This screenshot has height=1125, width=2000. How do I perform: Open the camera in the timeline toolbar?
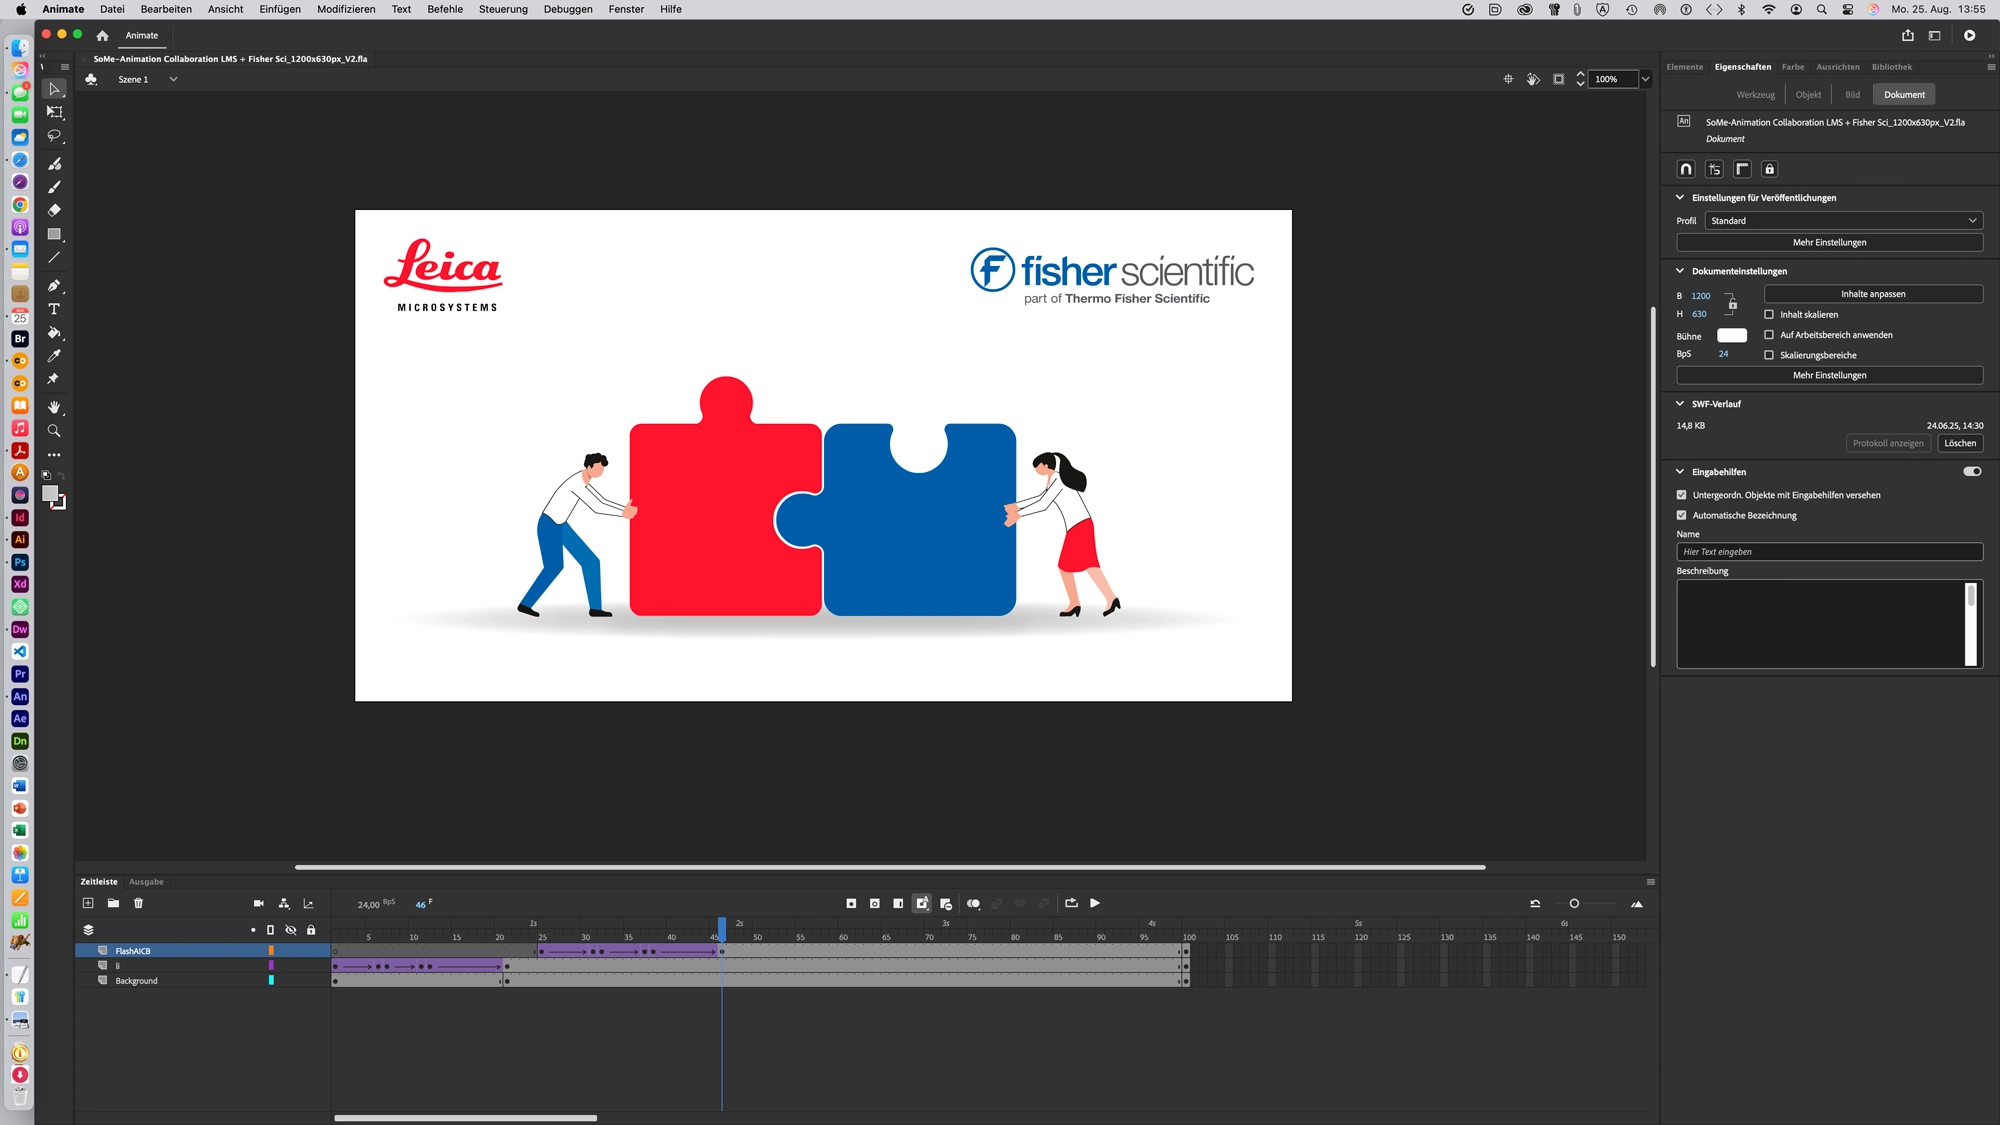click(x=258, y=903)
